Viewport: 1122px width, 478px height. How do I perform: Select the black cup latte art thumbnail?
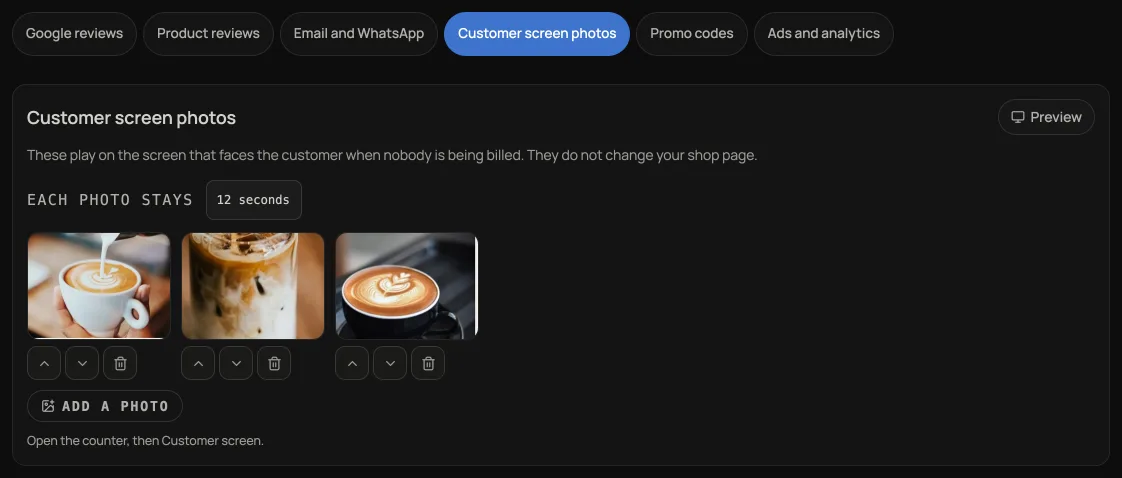[406, 286]
